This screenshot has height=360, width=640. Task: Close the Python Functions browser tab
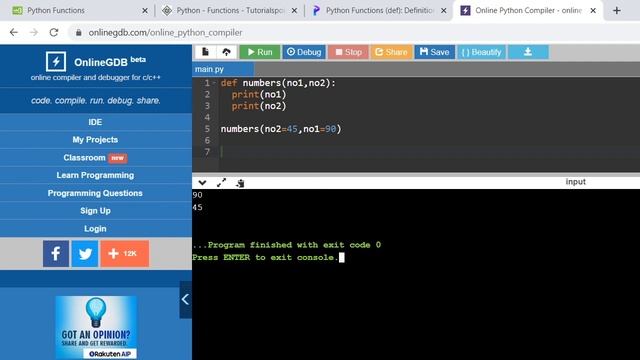[x=145, y=11]
